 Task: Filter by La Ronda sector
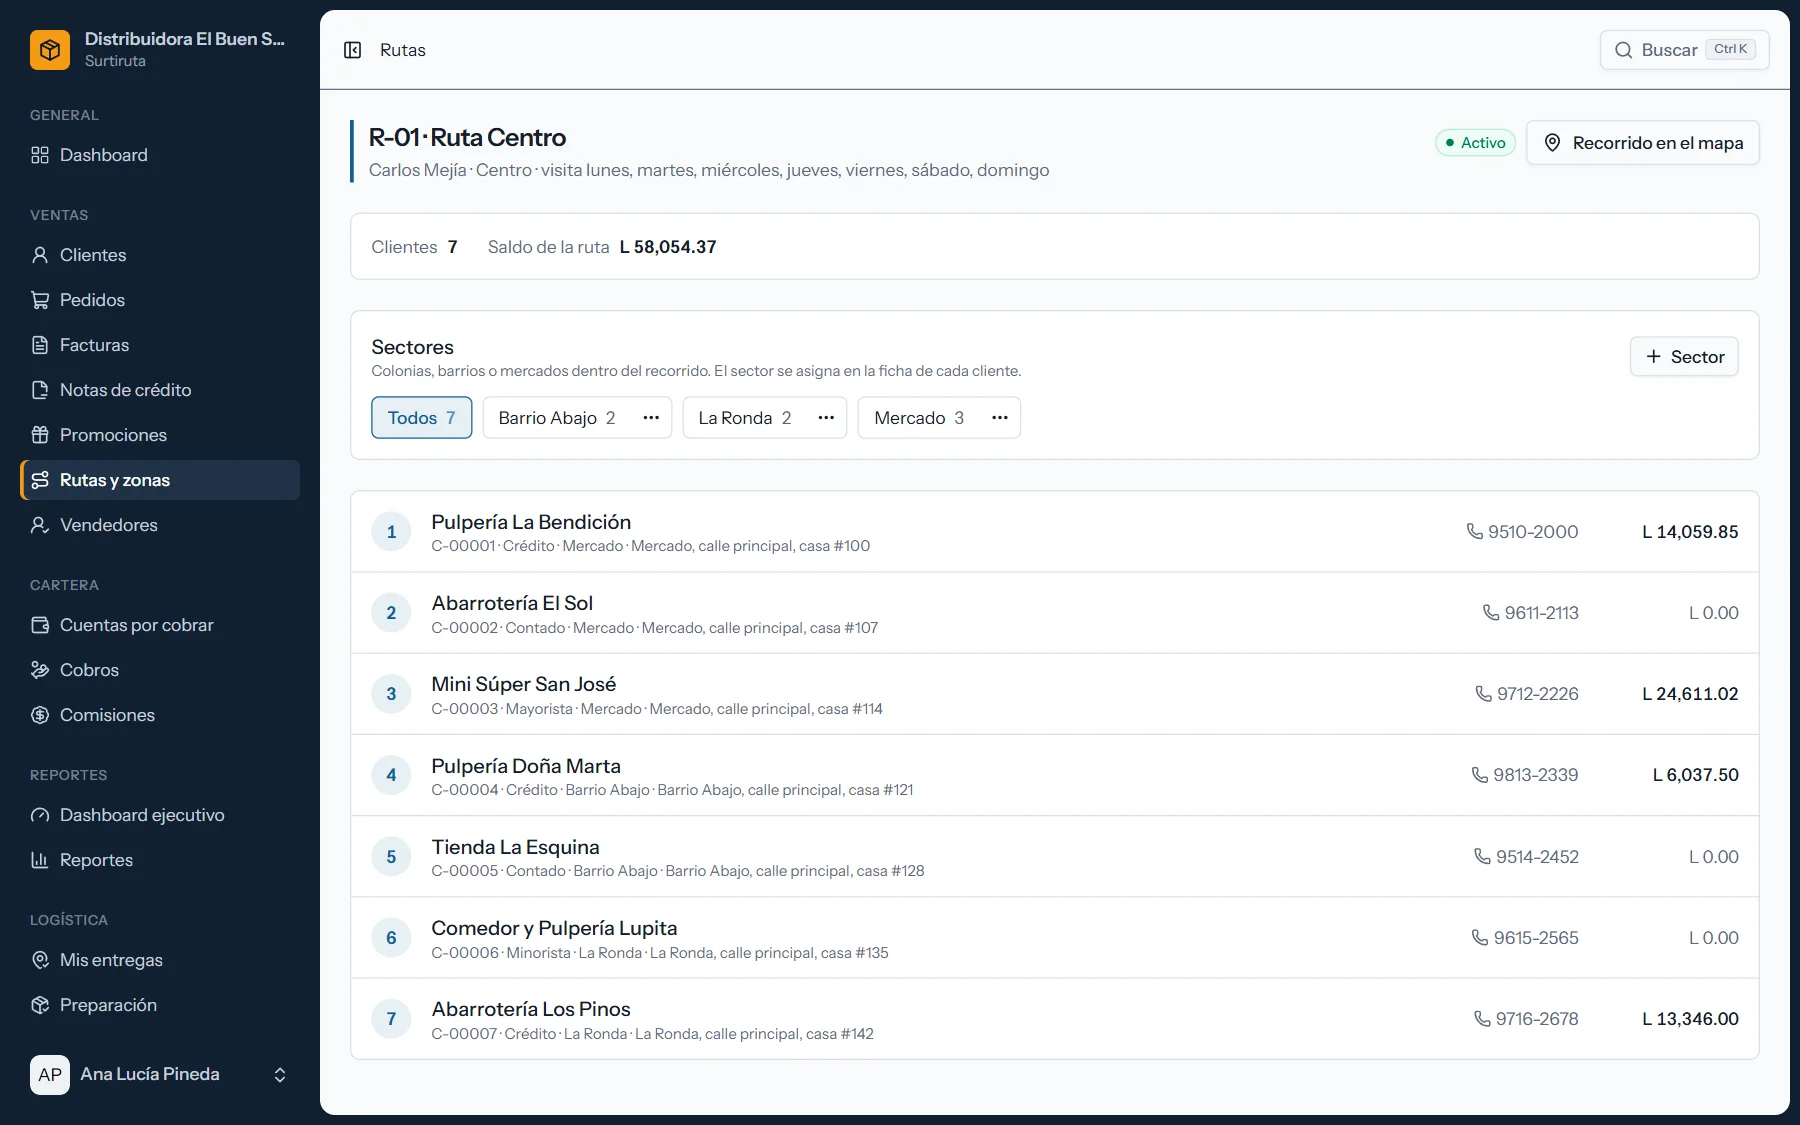pos(745,418)
